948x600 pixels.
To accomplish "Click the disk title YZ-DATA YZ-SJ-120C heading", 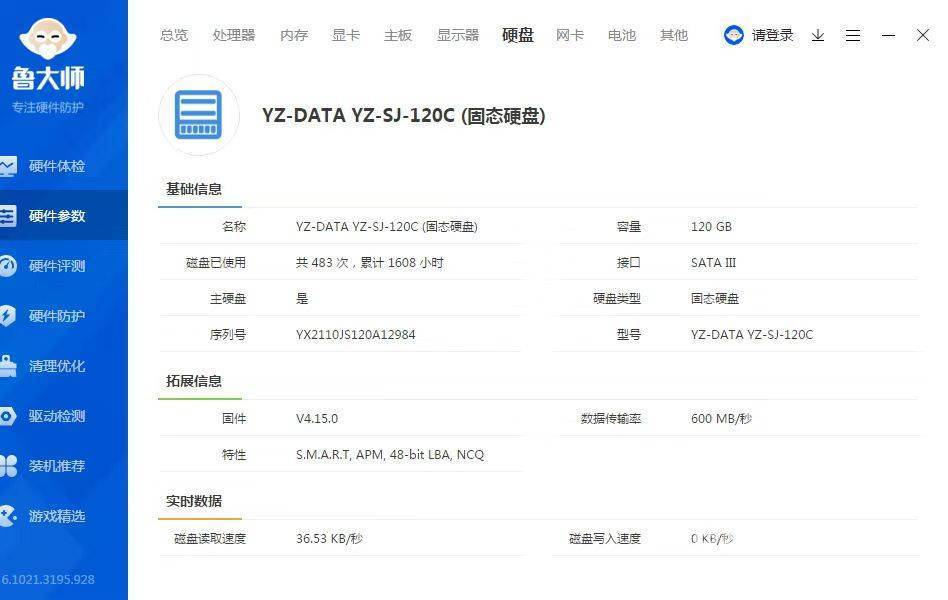I will 404,116.
